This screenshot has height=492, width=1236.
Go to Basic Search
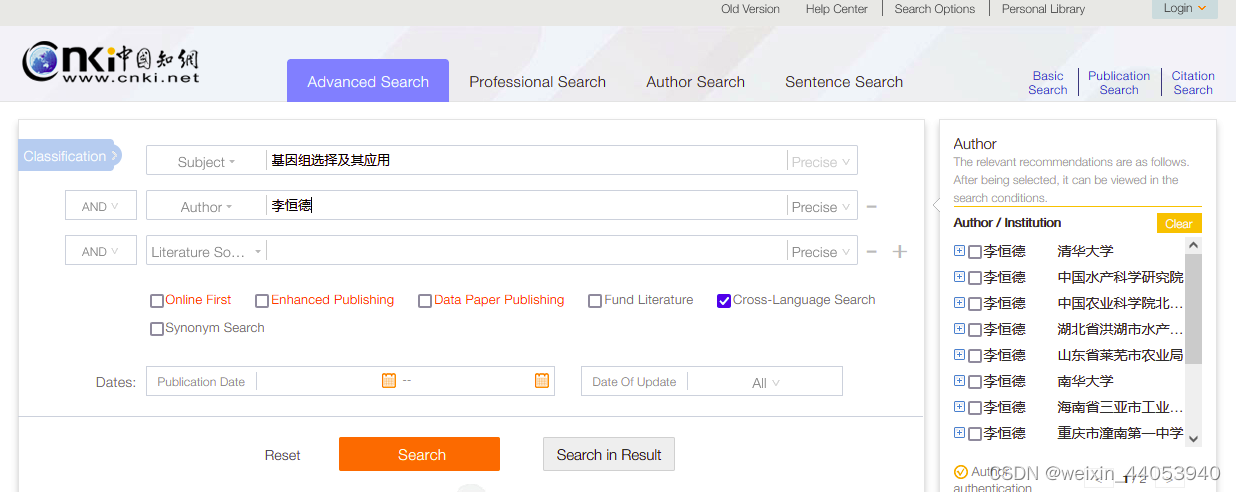tap(1048, 82)
